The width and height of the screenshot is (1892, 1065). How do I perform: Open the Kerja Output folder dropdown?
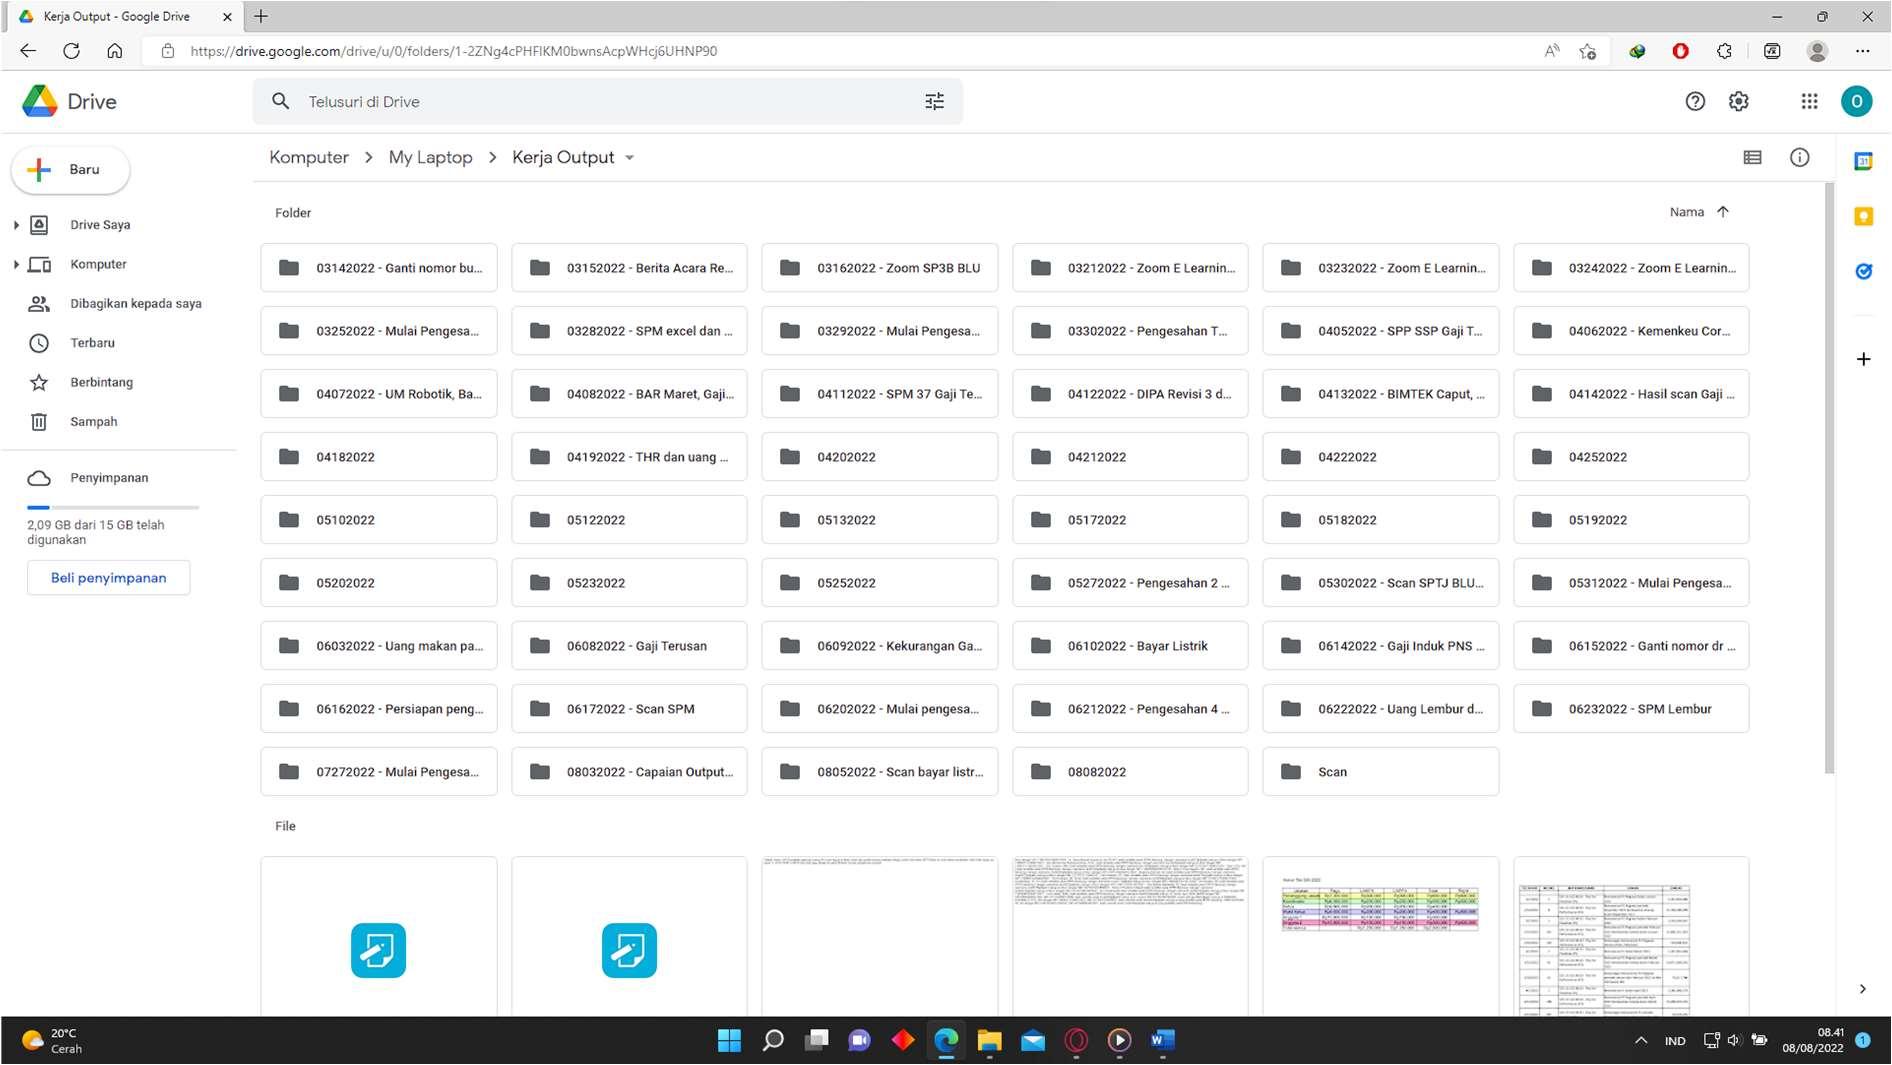(x=629, y=158)
